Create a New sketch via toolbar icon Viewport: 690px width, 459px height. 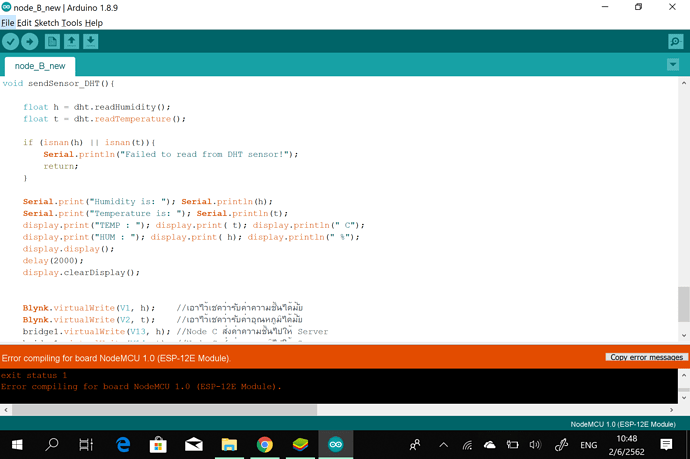(x=52, y=42)
